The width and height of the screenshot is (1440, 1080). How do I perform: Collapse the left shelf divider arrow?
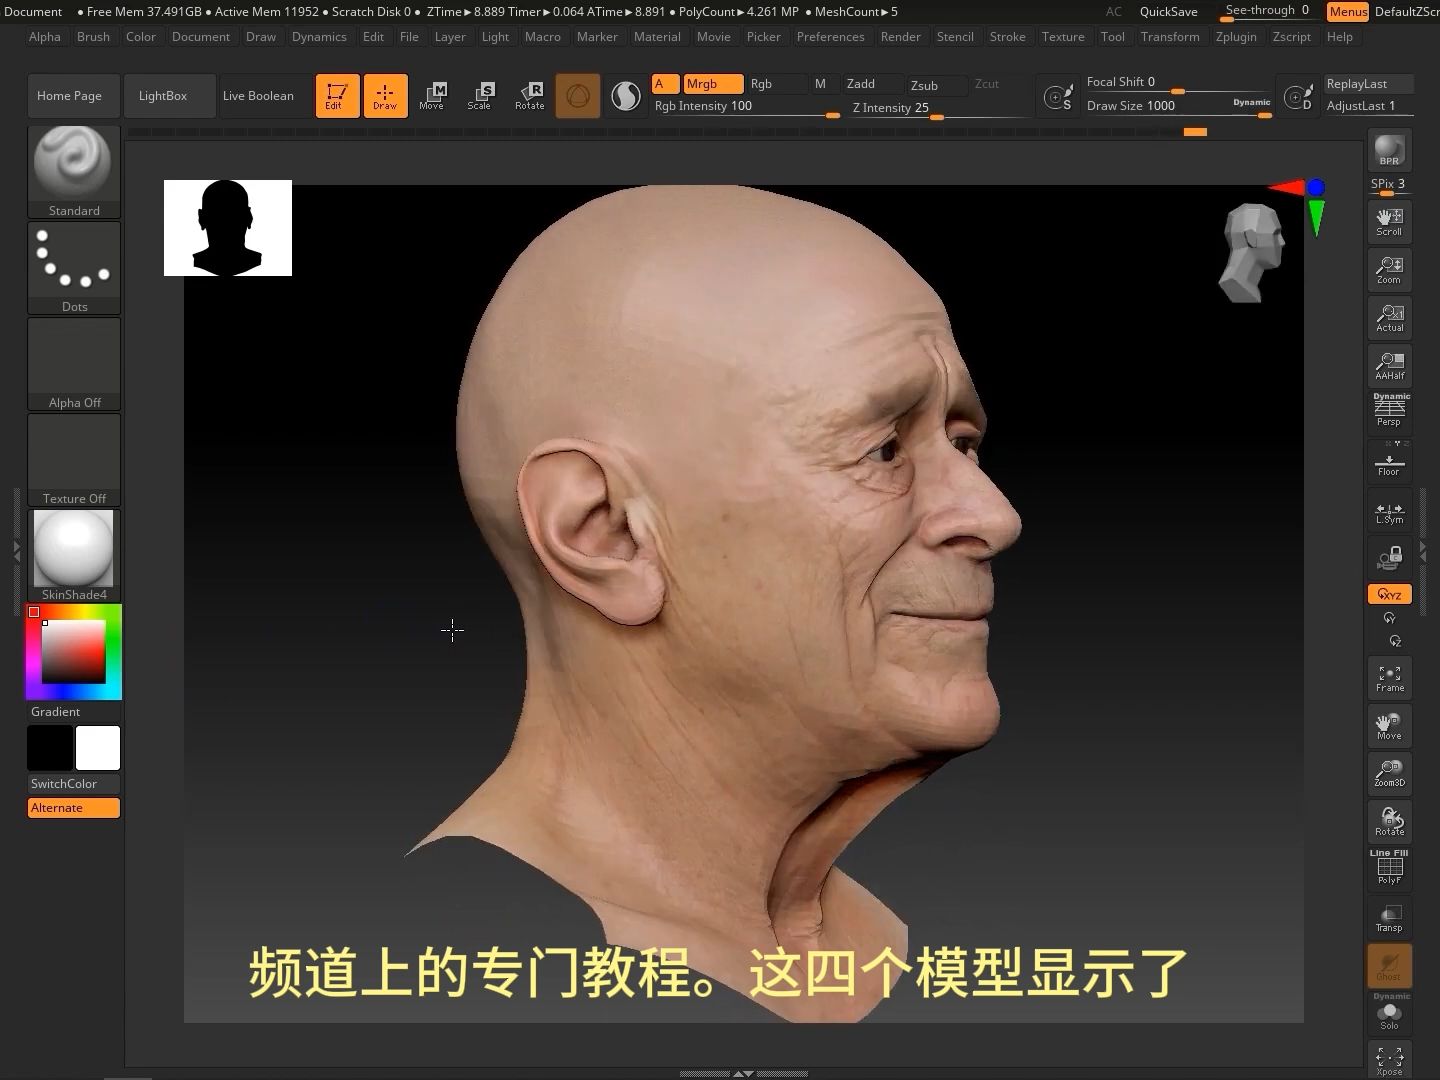(x=16, y=550)
